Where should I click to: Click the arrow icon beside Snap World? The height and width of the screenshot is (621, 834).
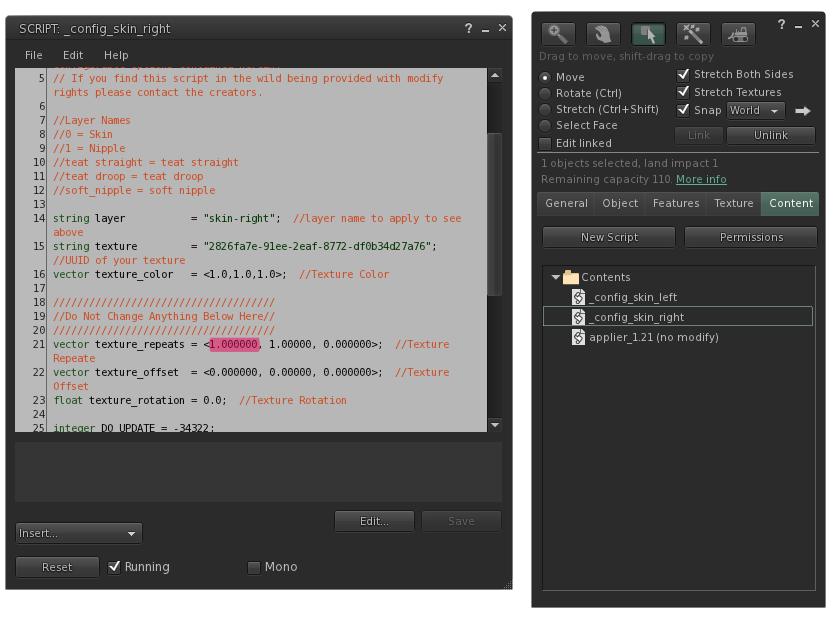[x=802, y=111]
